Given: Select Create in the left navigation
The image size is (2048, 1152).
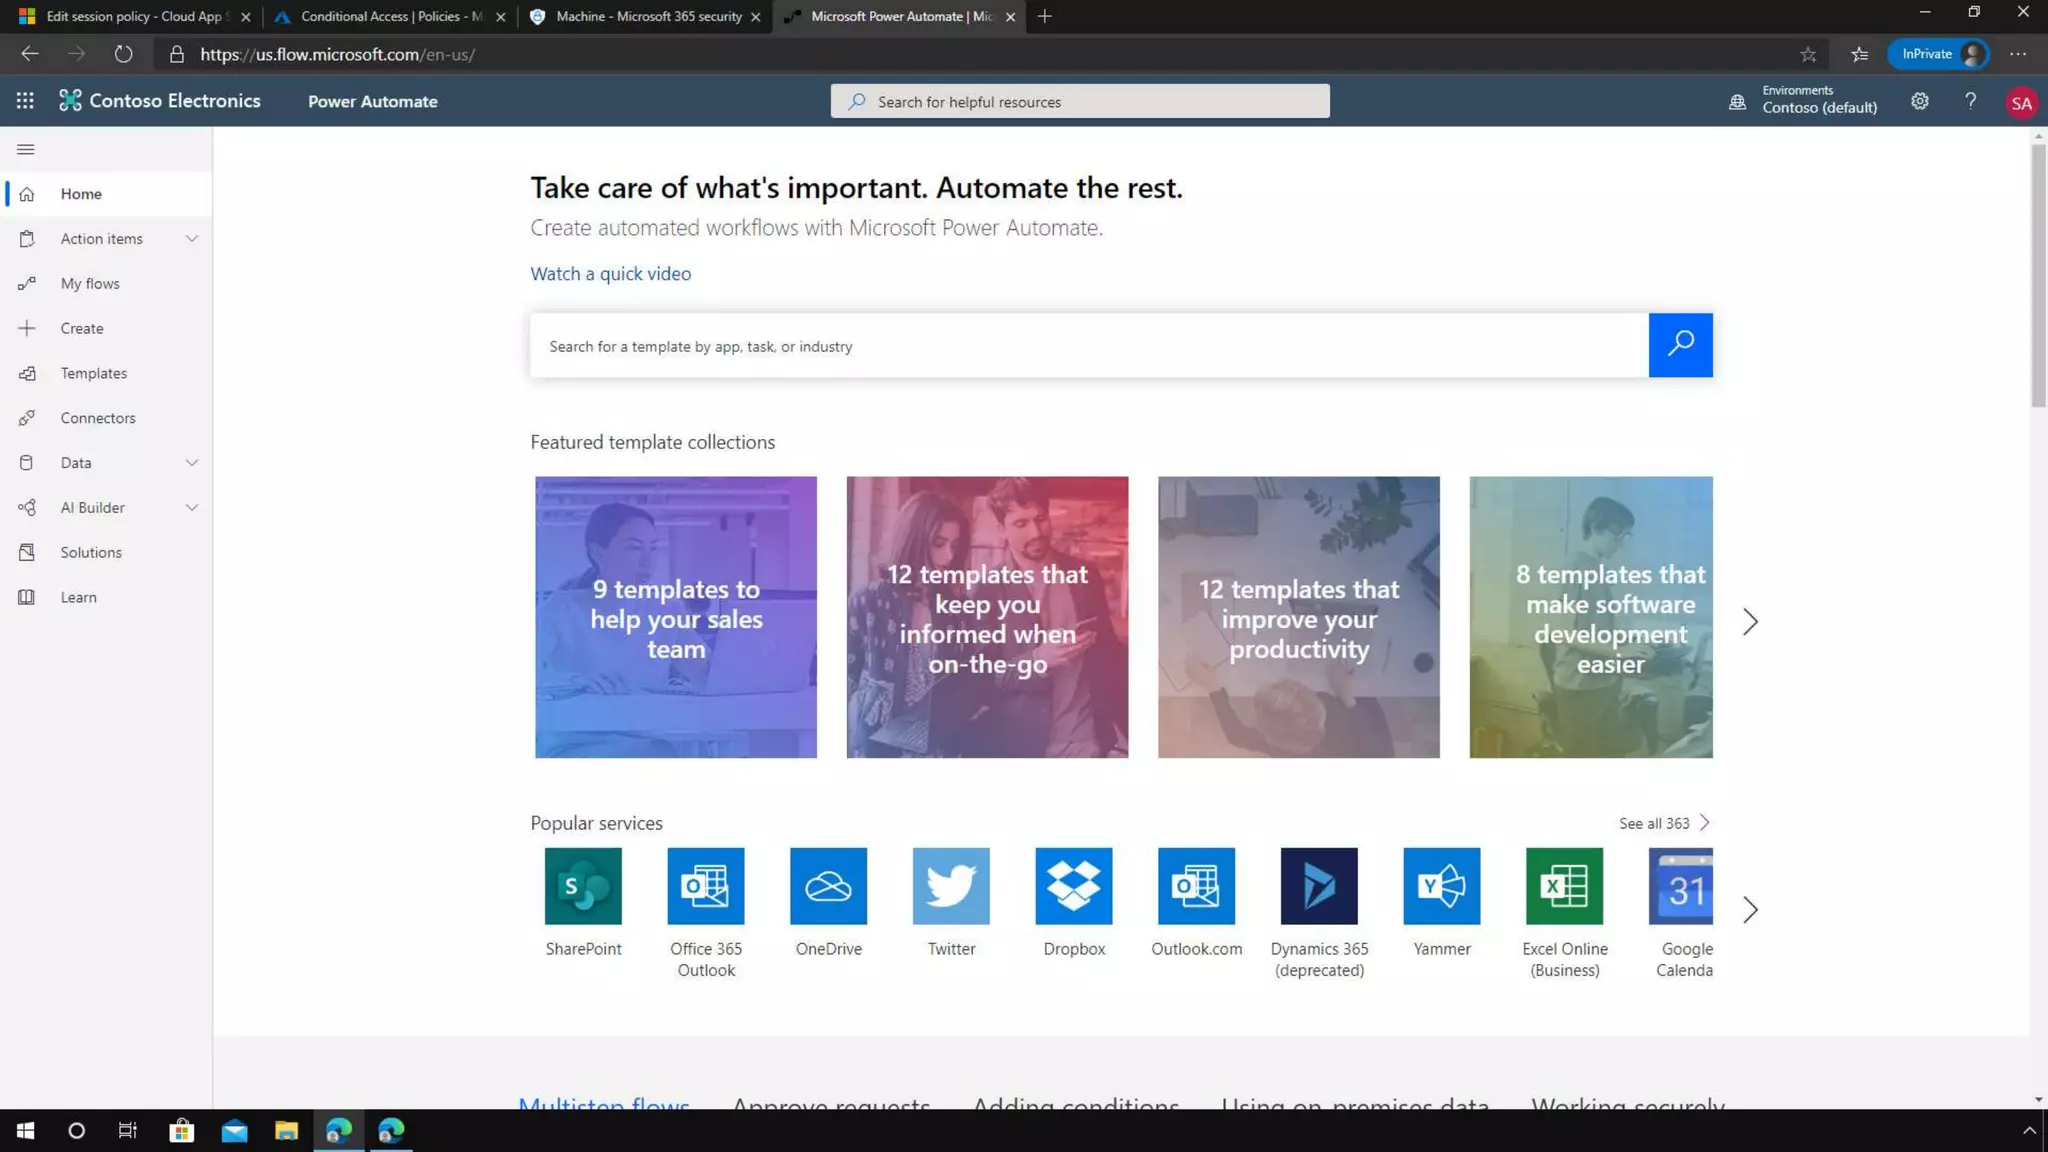Looking at the screenshot, I should click(106, 328).
